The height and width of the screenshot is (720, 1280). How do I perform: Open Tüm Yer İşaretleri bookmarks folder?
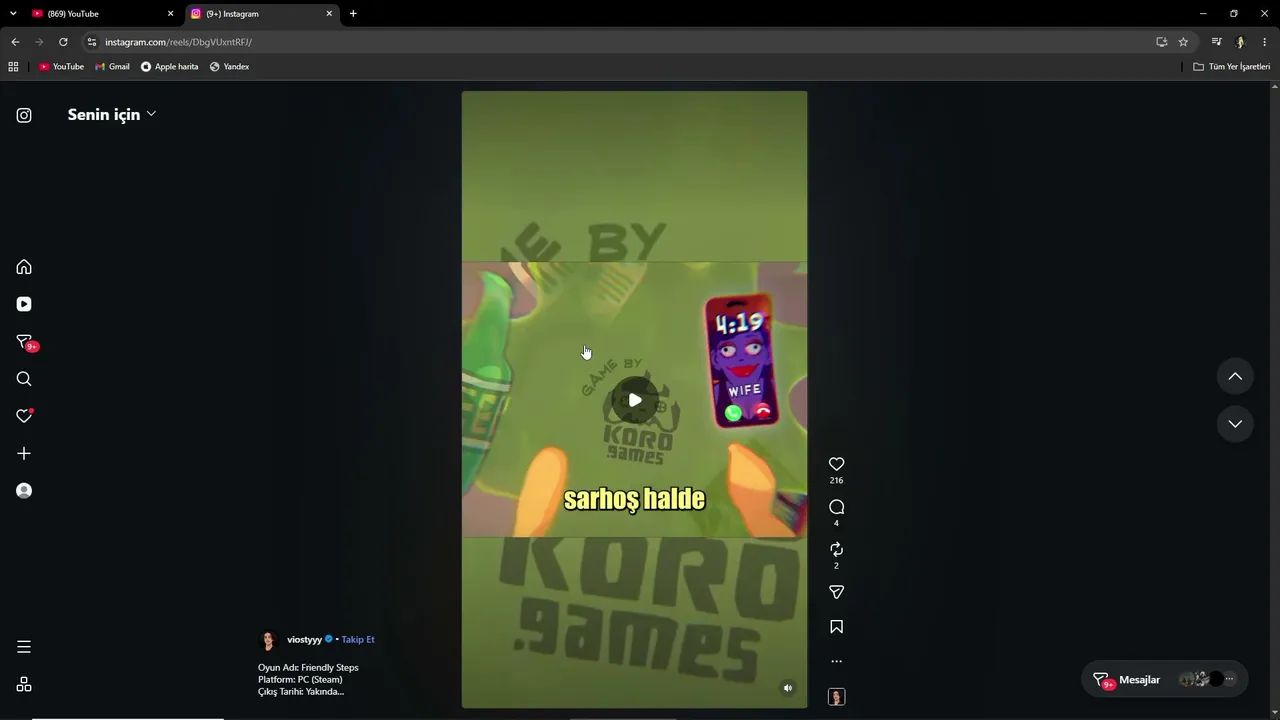(1232, 67)
